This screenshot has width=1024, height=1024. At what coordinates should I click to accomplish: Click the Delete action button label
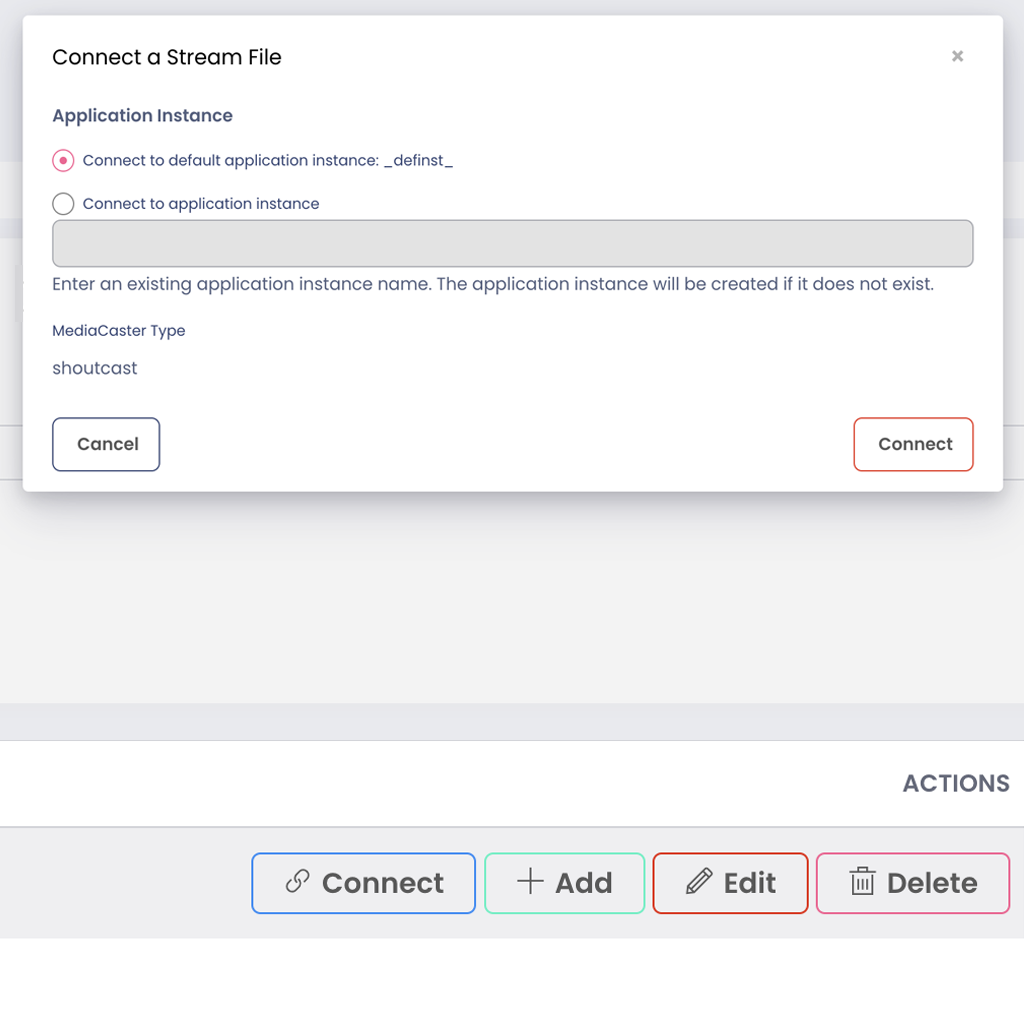point(932,883)
